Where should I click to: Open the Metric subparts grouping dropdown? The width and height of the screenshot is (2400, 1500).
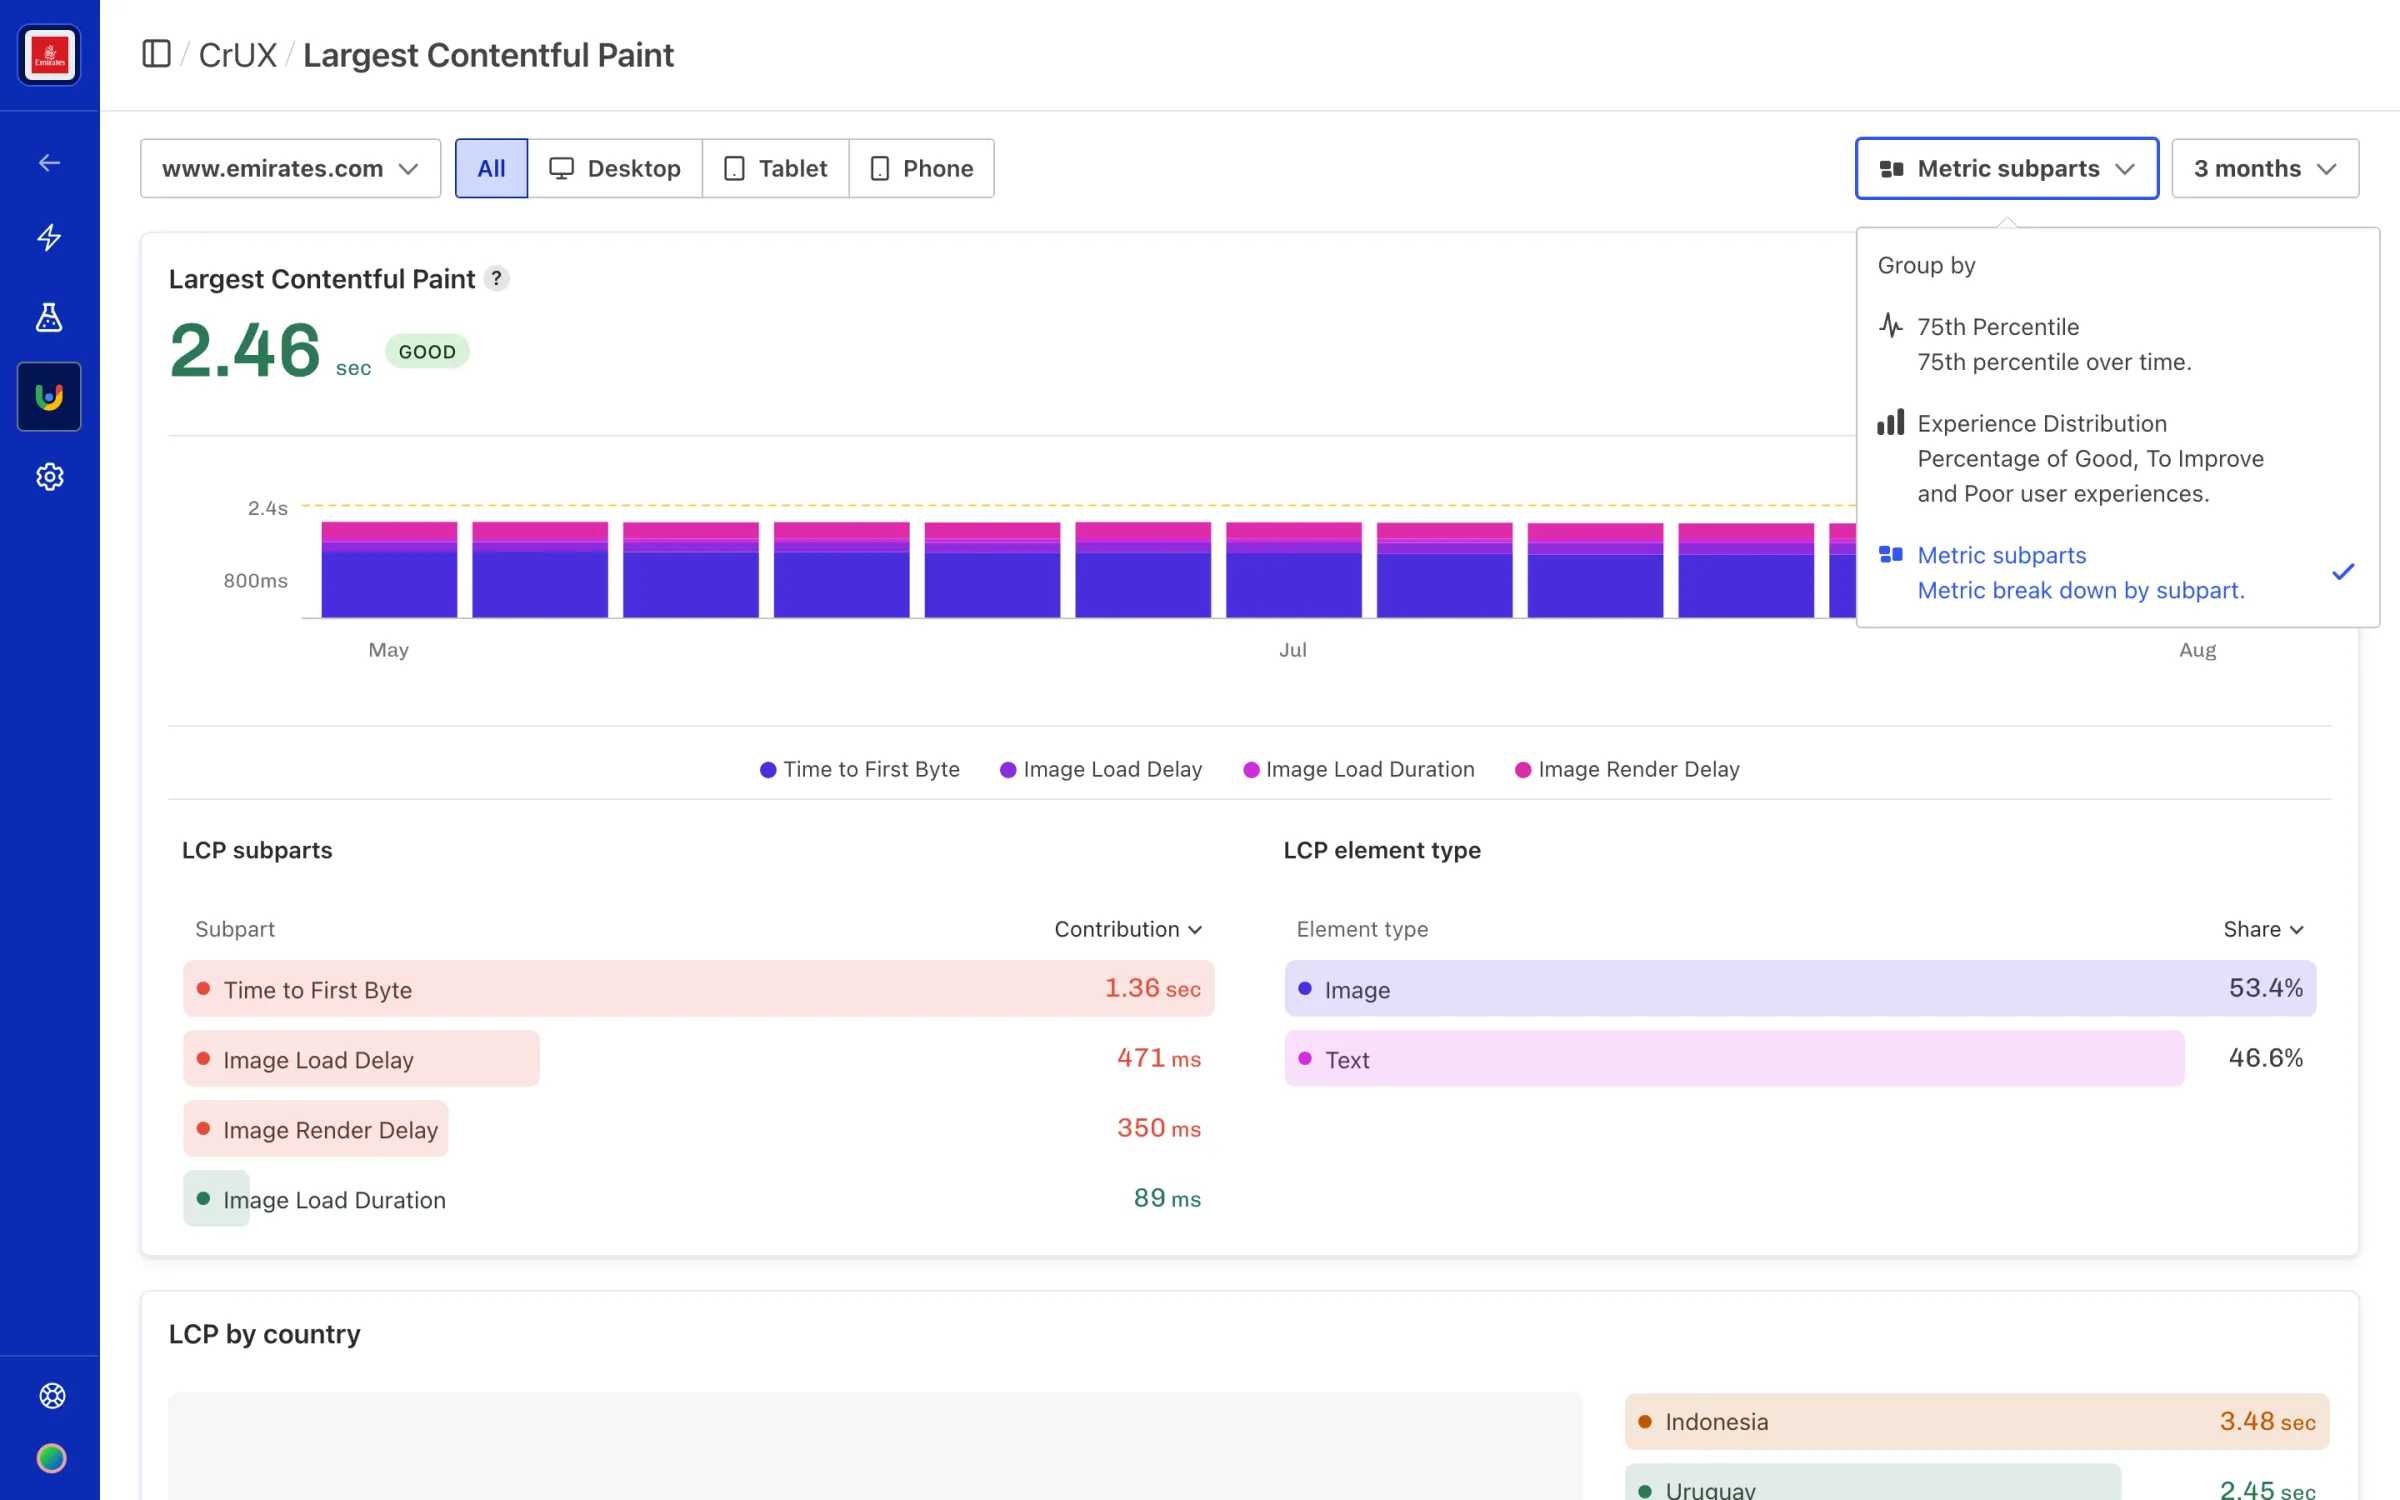click(x=2006, y=169)
